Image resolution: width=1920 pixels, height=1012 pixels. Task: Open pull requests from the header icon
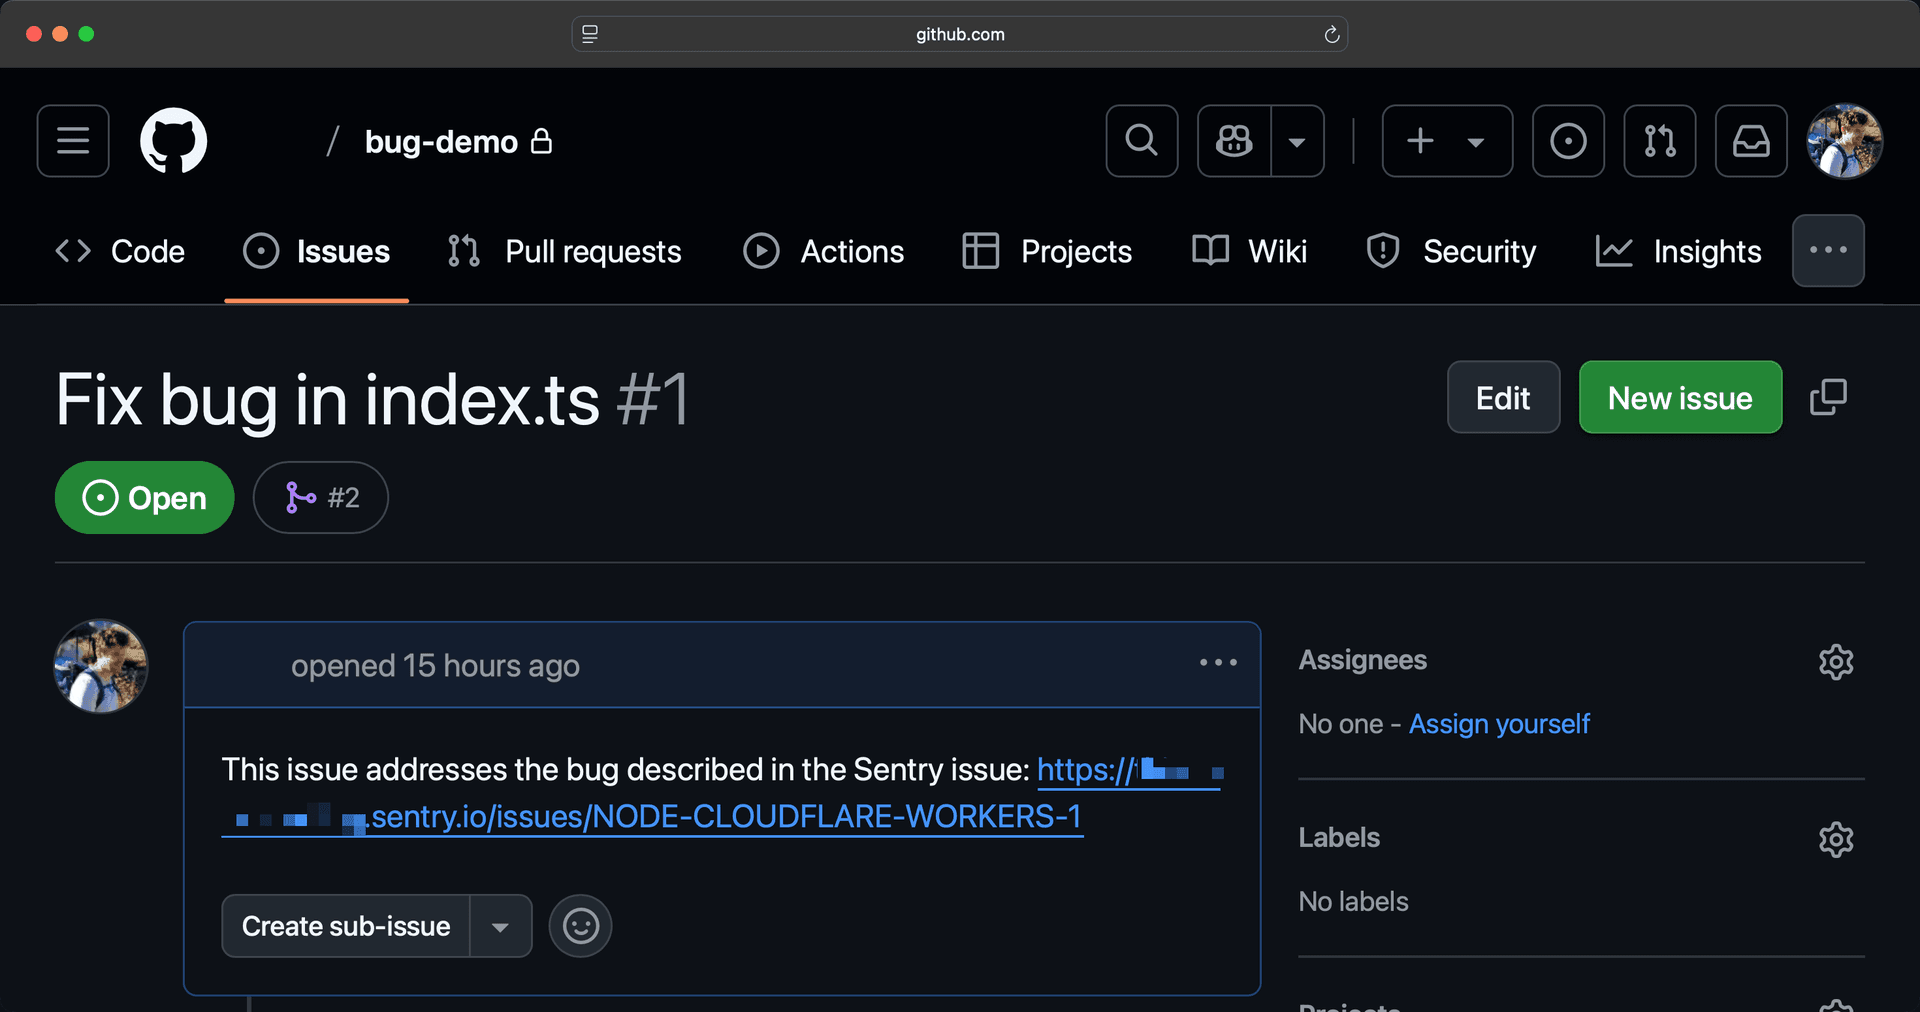[1659, 140]
